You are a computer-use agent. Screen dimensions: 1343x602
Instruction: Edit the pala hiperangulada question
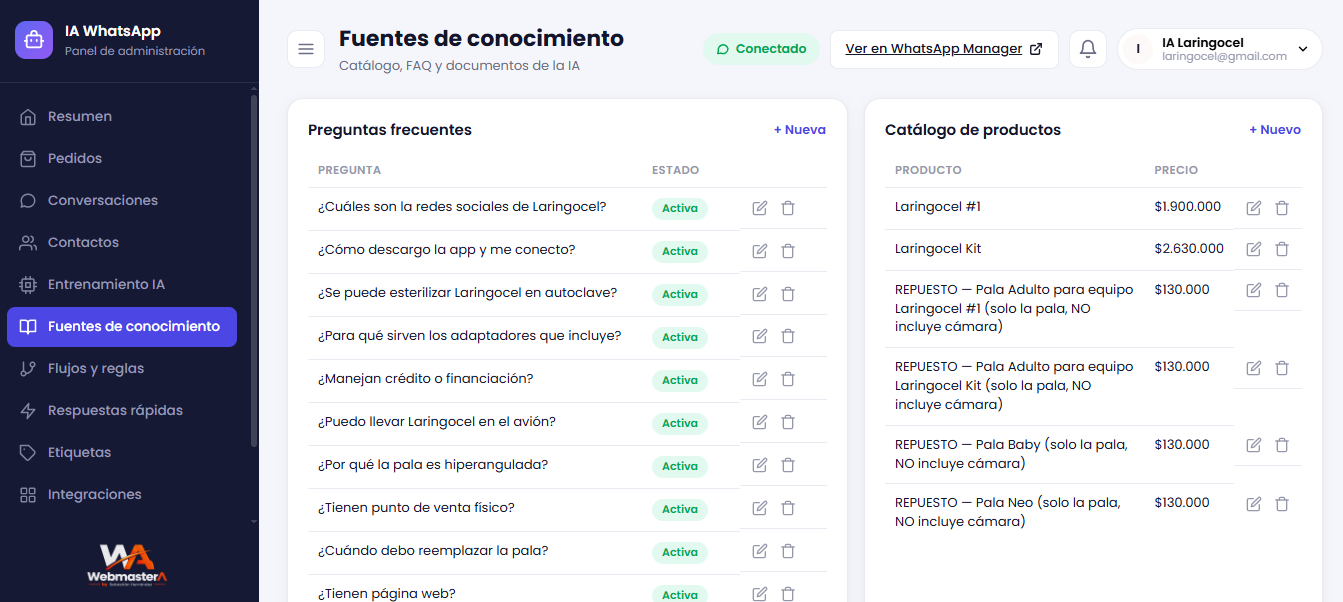click(760, 466)
